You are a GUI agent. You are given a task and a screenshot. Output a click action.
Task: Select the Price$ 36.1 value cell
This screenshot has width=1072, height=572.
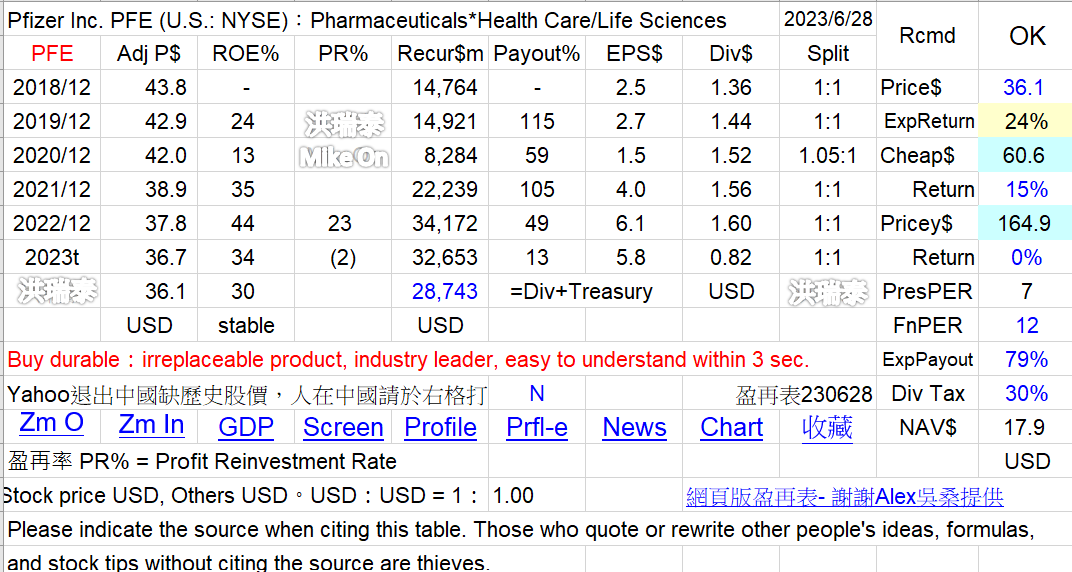[1026, 87]
